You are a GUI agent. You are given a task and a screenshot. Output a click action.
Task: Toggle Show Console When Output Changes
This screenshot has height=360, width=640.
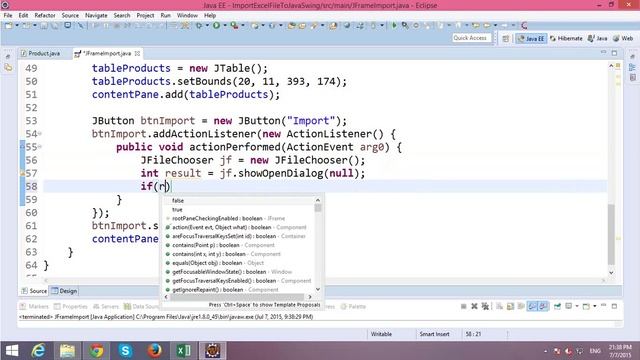(532, 306)
